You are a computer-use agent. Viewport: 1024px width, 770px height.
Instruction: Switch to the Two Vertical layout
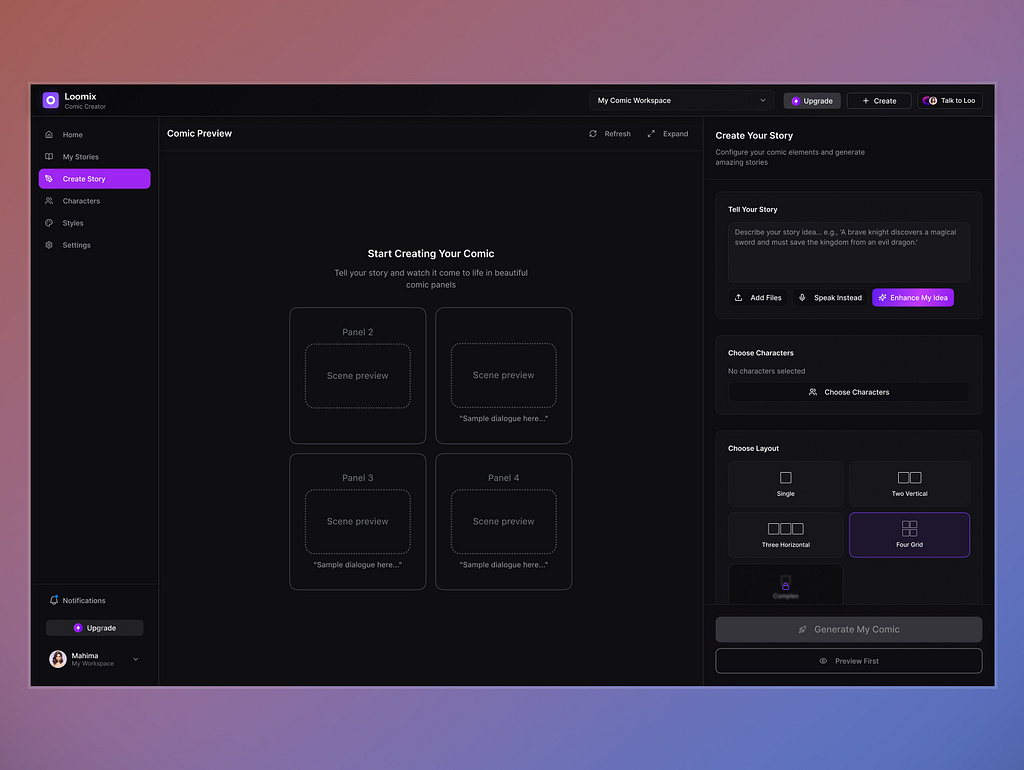point(909,484)
